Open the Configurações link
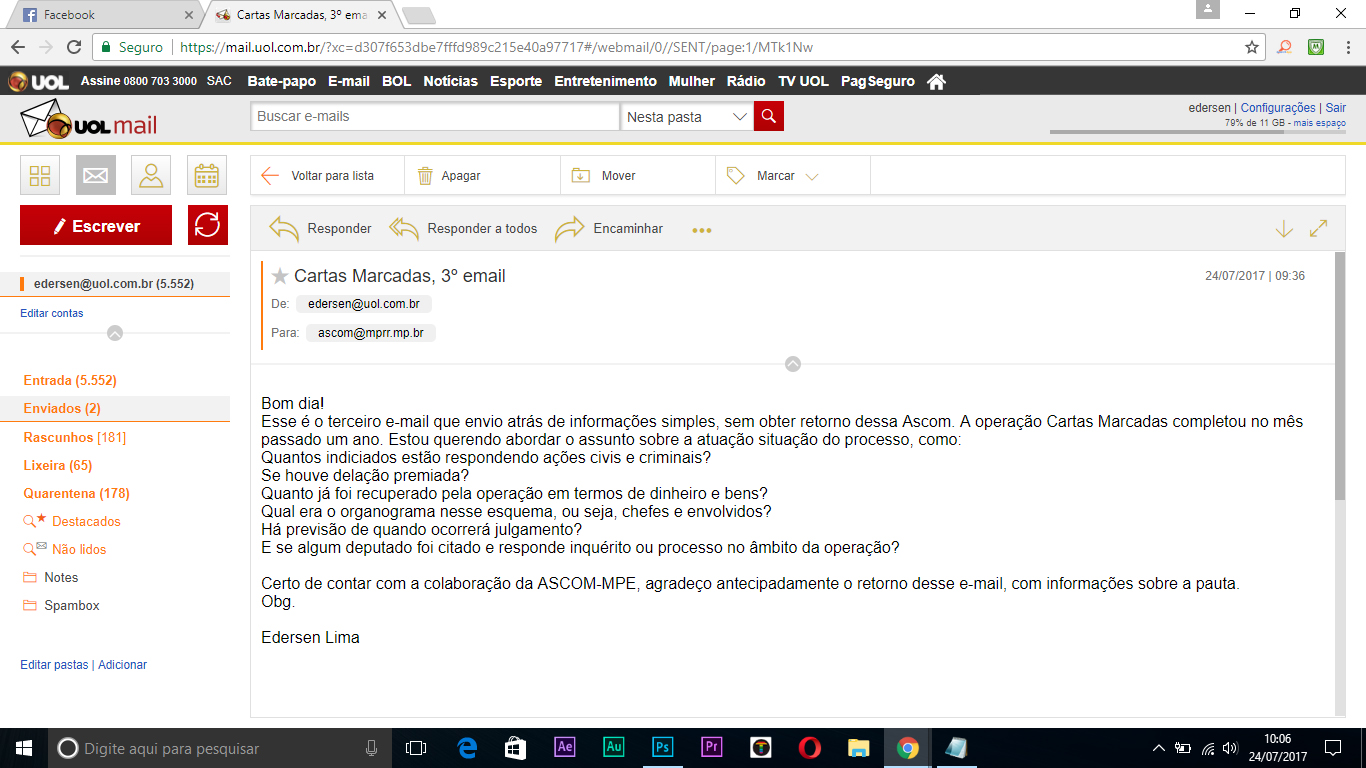This screenshot has height=768, width=1366. pyautogui.click(x=1277, y=108)
